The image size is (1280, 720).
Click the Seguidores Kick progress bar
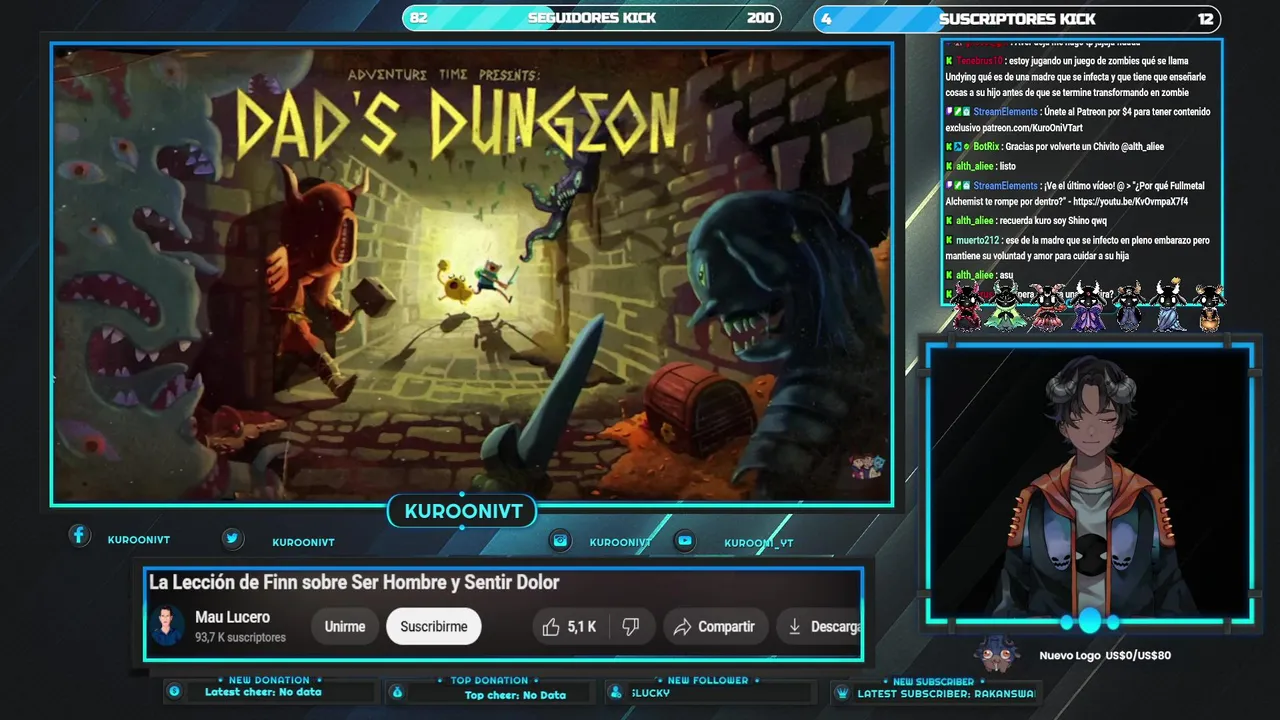coord(591,18)
